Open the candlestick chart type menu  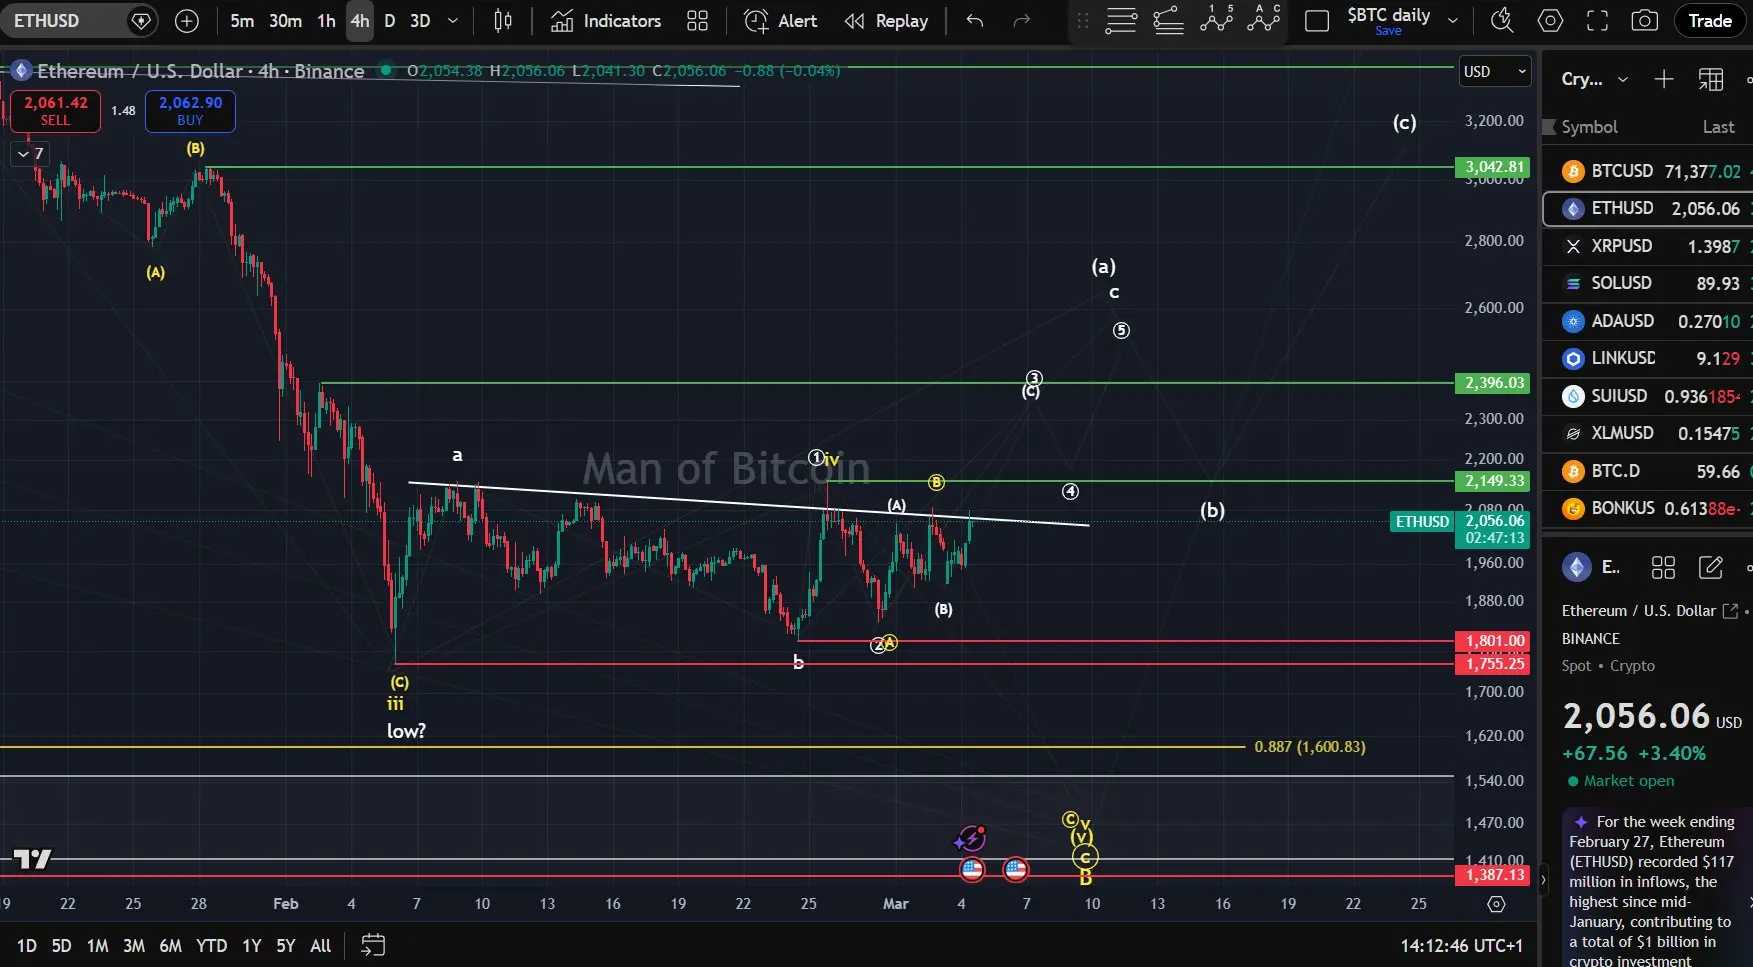click(503, 21)
